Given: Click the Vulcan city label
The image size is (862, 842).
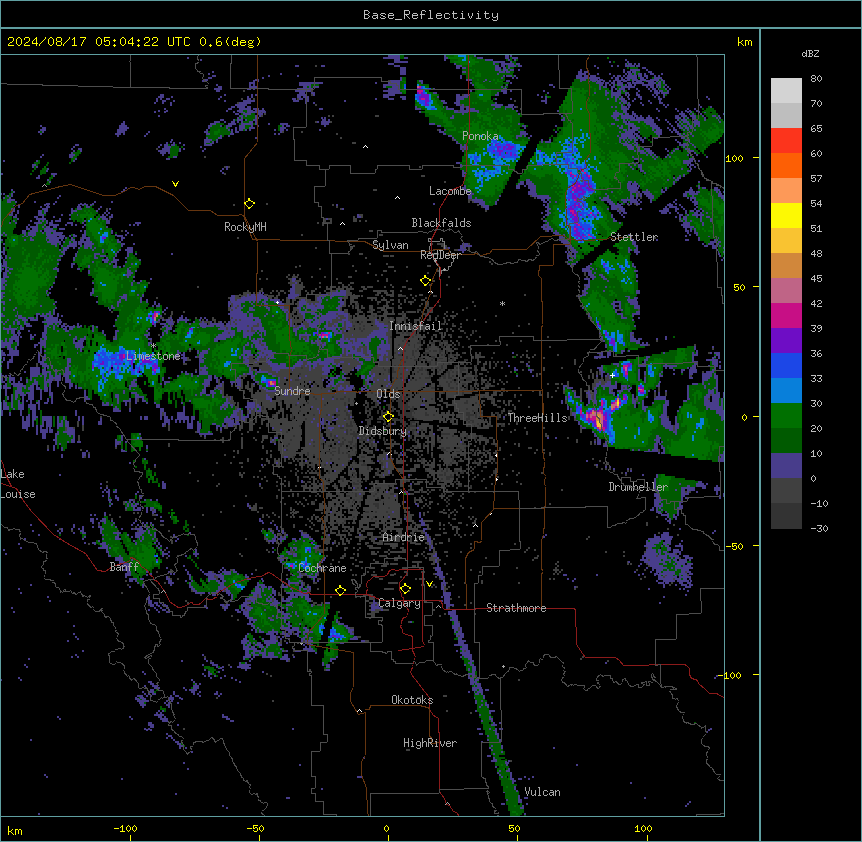Looking at the screenshot, I should point(542,792).
